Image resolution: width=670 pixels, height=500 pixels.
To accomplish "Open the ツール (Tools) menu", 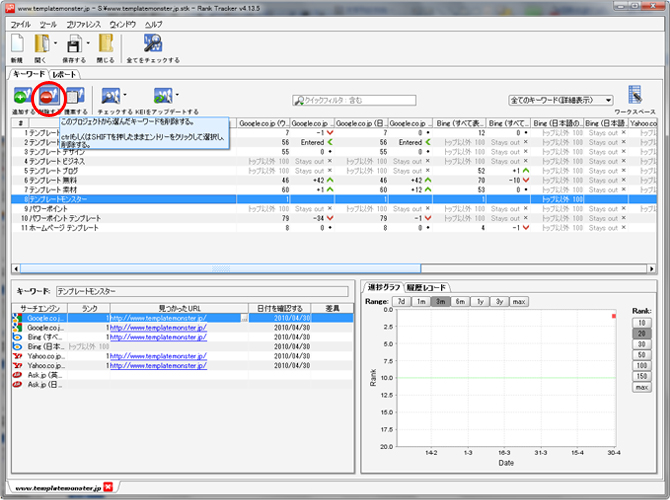I will click(48, 24).
